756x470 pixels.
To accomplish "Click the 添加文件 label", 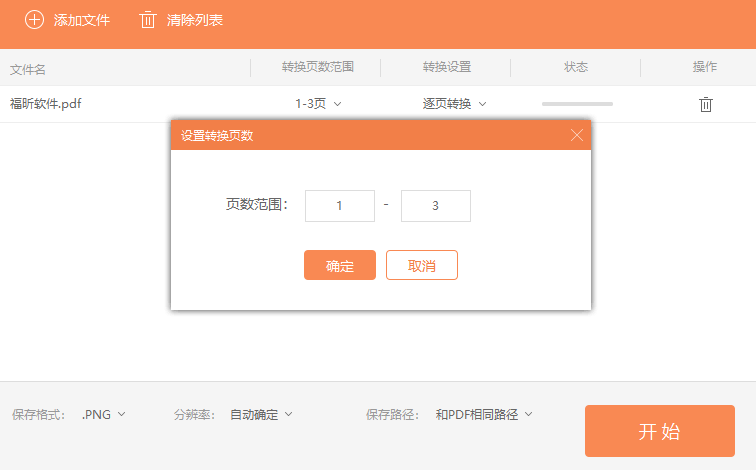I will pyautogui.click(x=81, y=20).
